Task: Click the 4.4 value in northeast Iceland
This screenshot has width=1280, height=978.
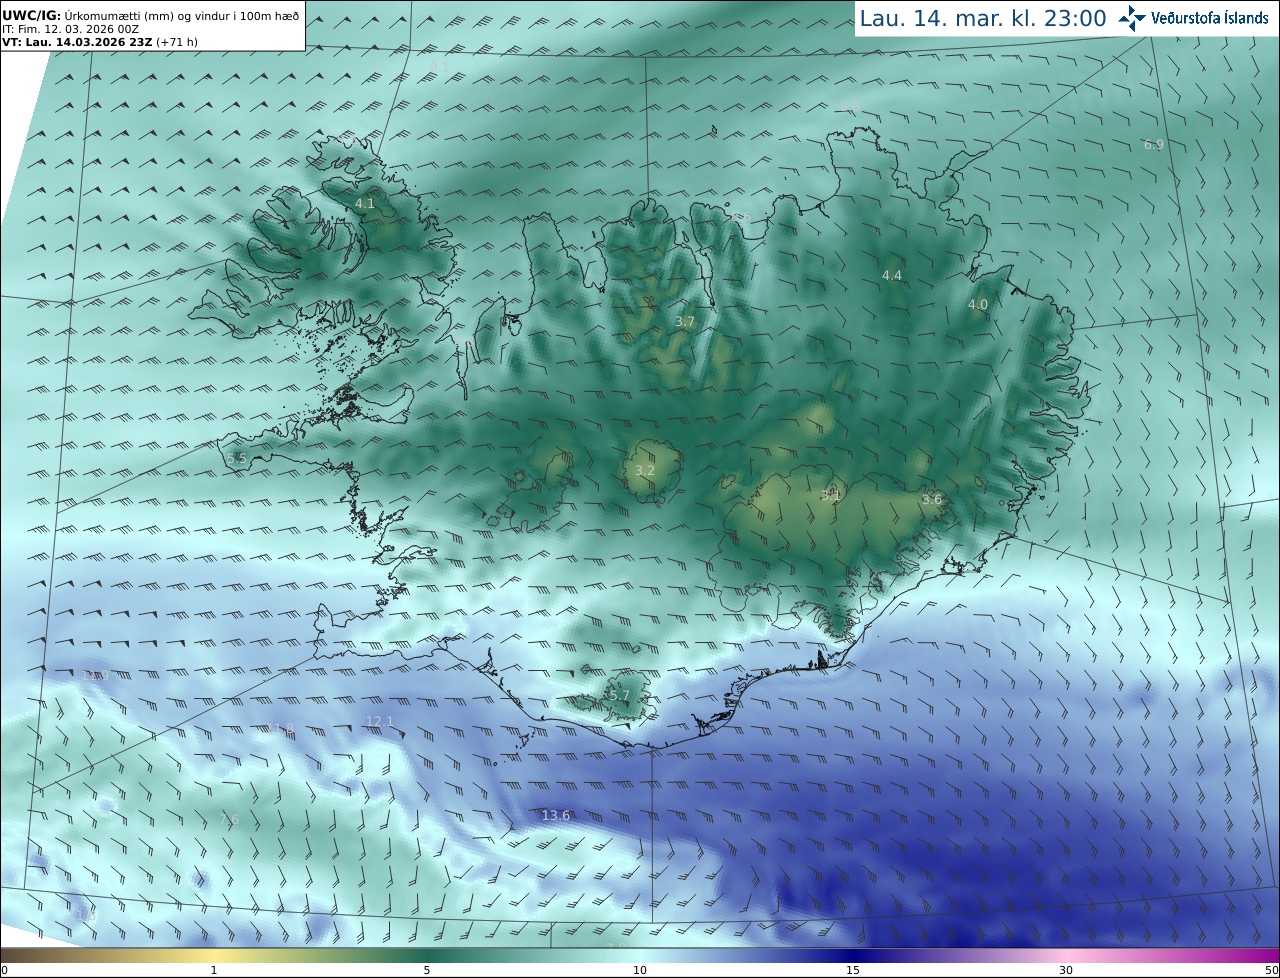Action: point(892,275)
